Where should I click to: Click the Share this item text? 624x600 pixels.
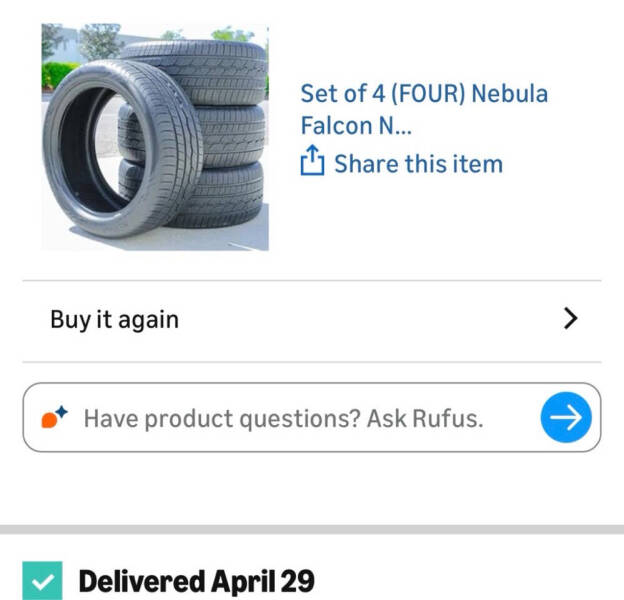click(x=419, y=164)
